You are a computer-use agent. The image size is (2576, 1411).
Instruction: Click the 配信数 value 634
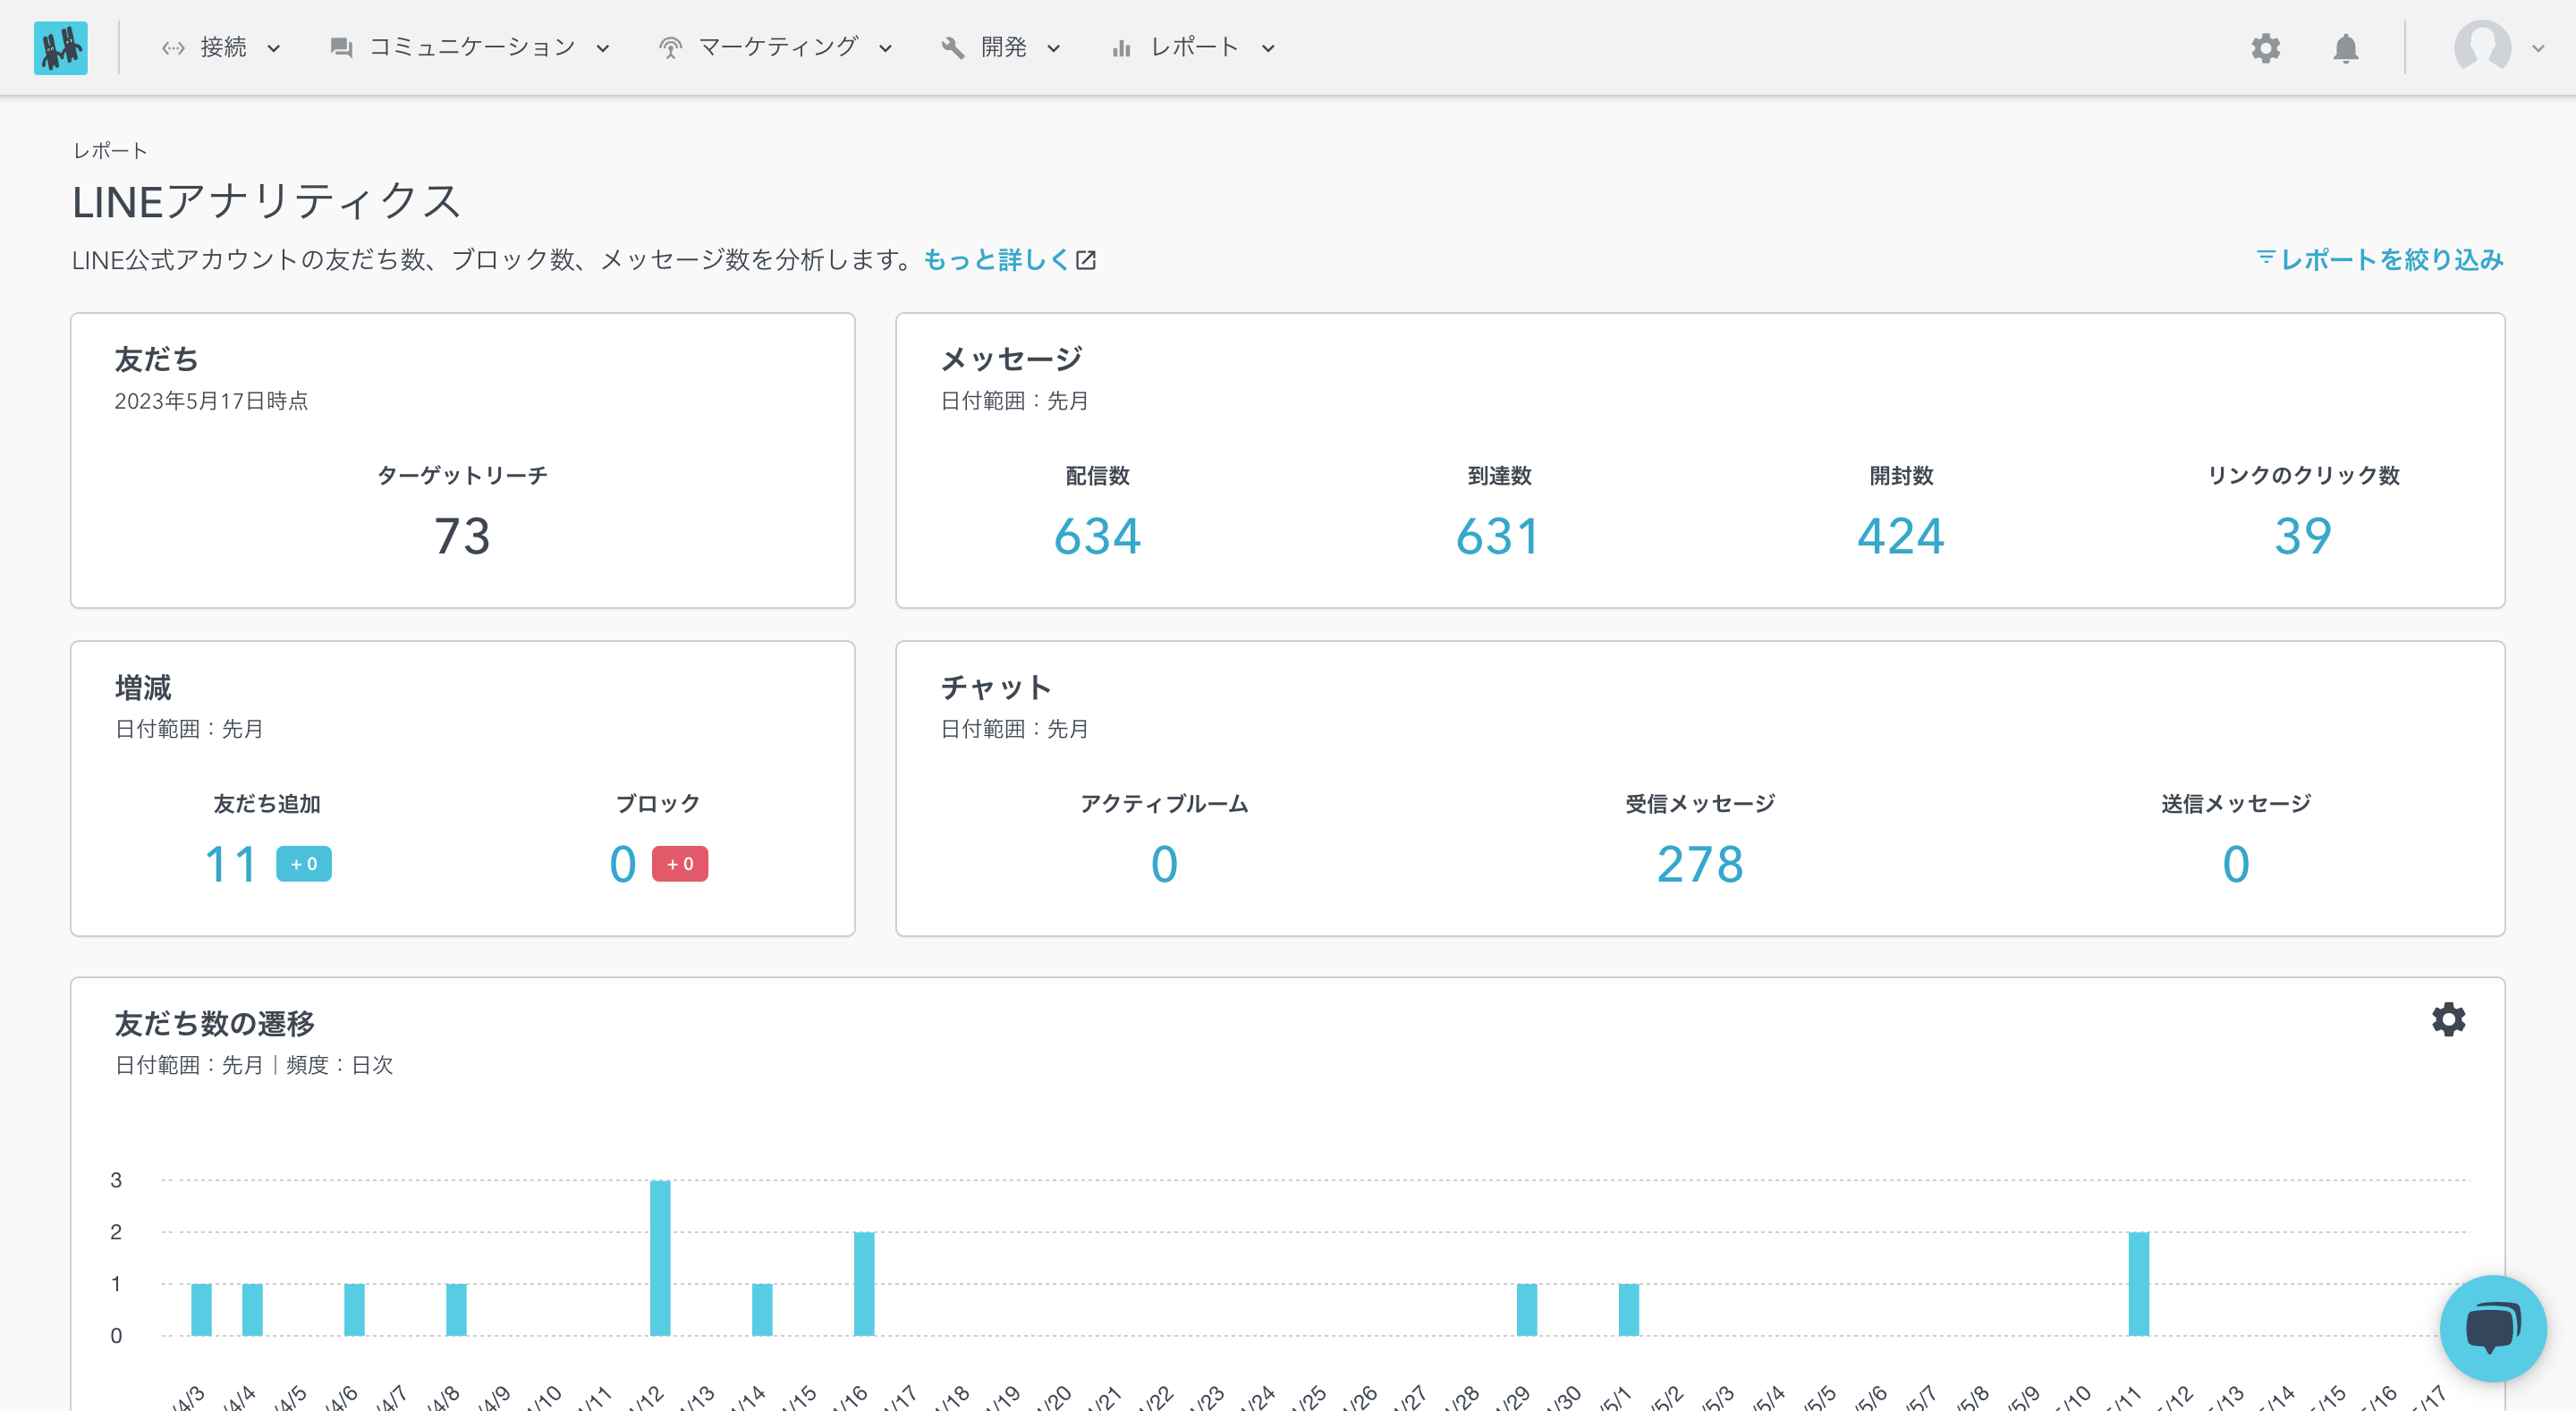point(1097,536)
